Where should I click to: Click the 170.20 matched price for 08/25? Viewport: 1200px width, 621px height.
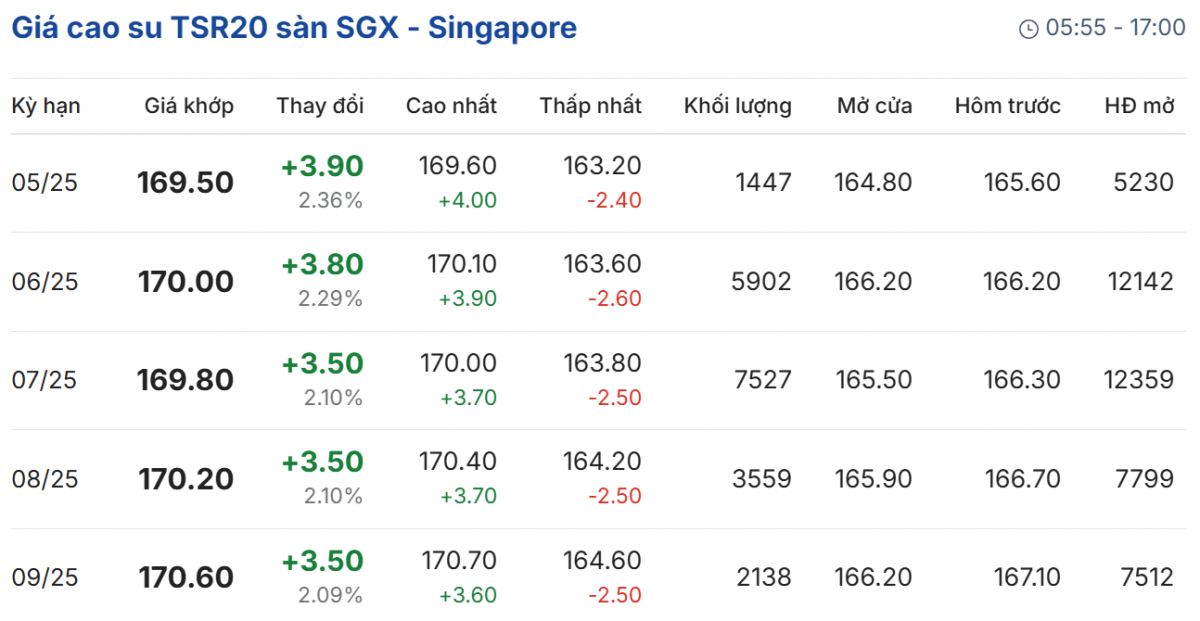click(186, 479)
